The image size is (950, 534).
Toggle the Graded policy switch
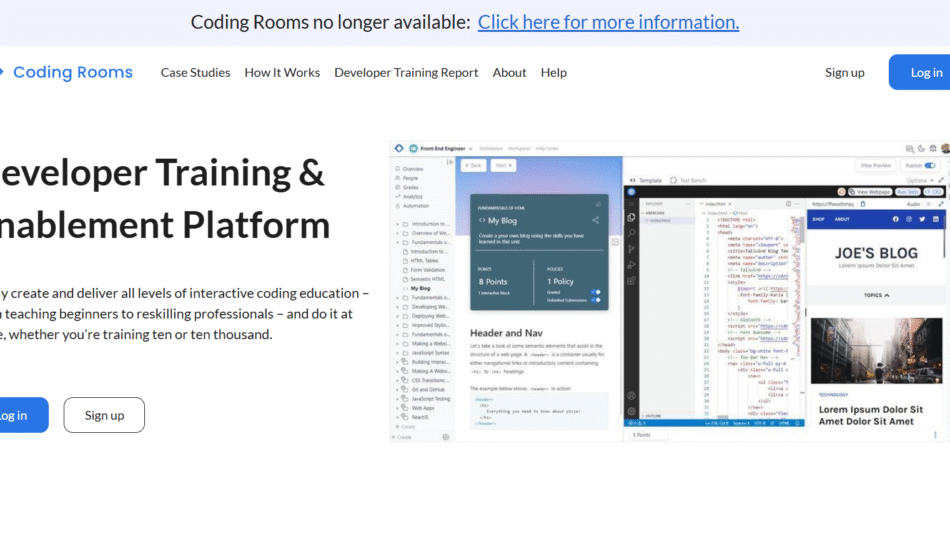[595, 293]
